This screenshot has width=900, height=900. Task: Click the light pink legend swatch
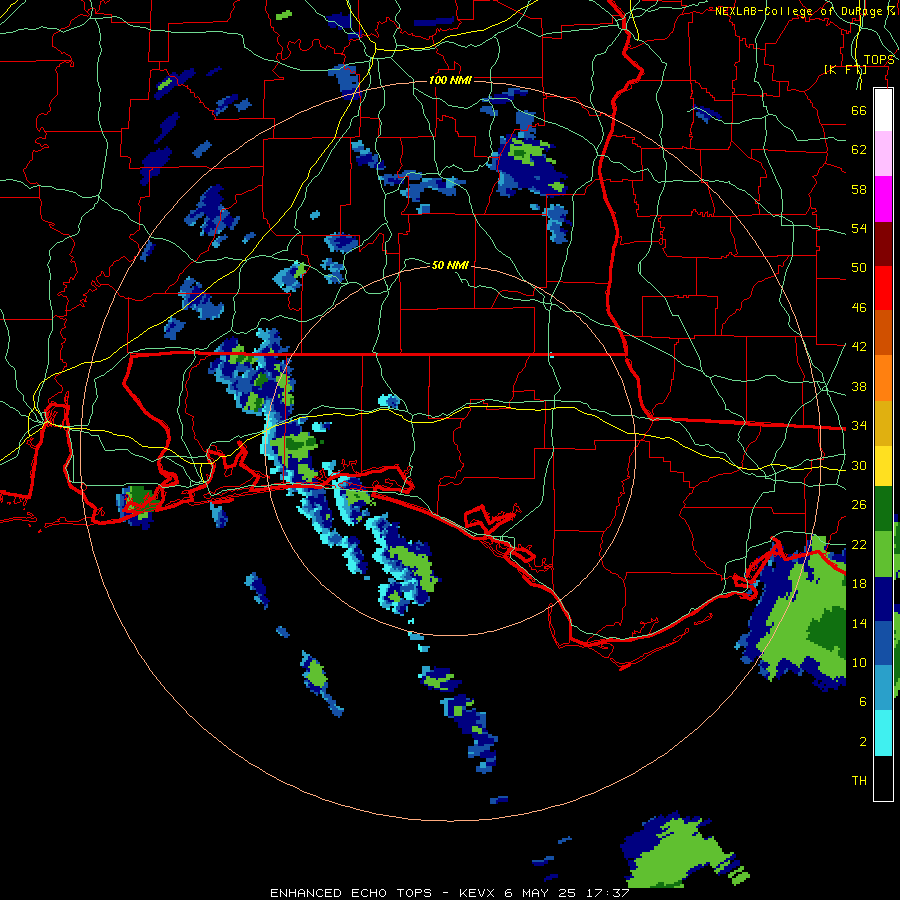883,154
